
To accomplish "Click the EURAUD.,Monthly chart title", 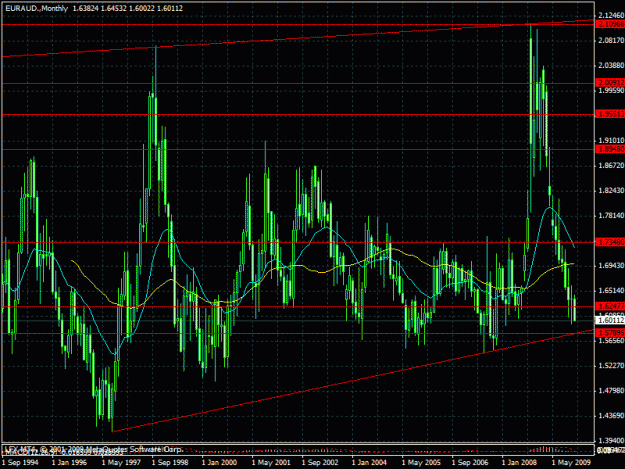I will (x=36, y=8).
